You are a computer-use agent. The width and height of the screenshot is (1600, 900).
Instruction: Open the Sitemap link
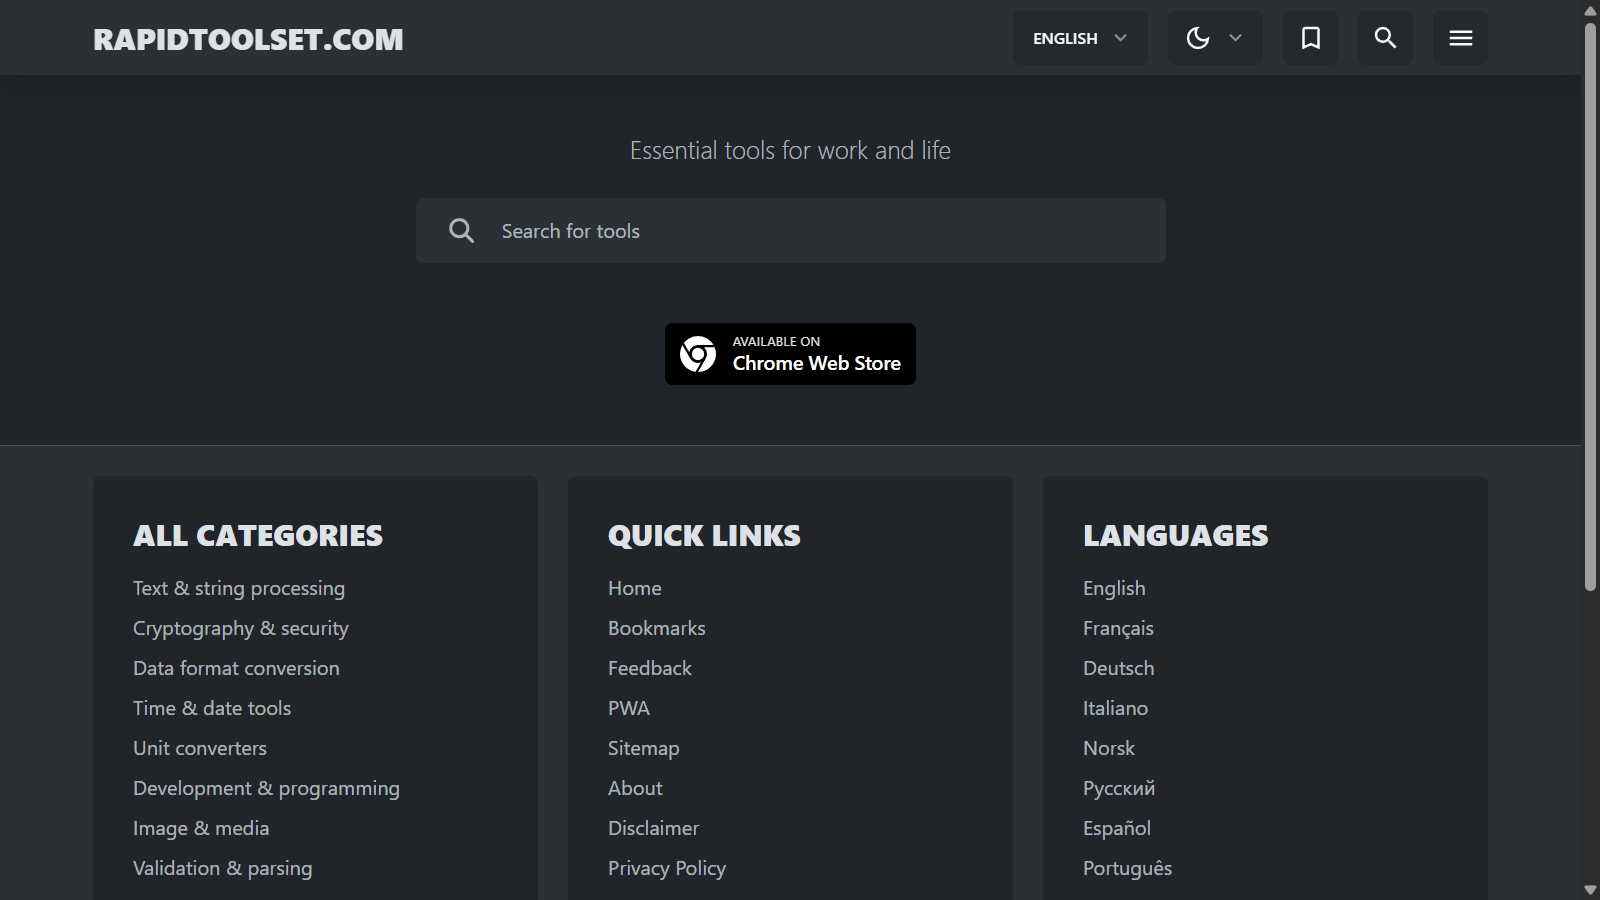[643, 747]
